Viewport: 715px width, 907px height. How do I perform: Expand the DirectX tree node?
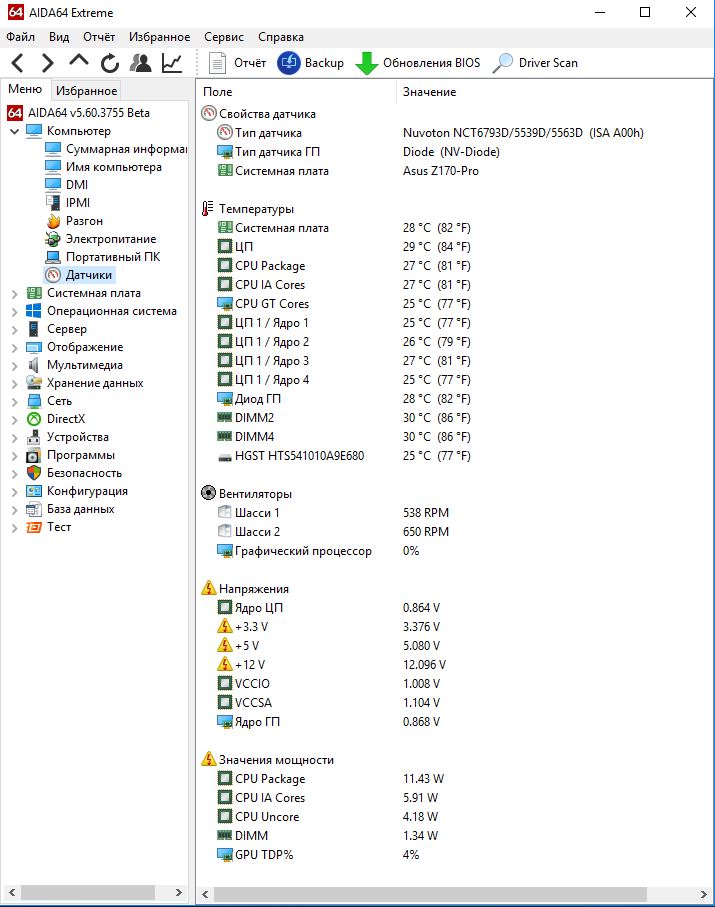(15, 419)
